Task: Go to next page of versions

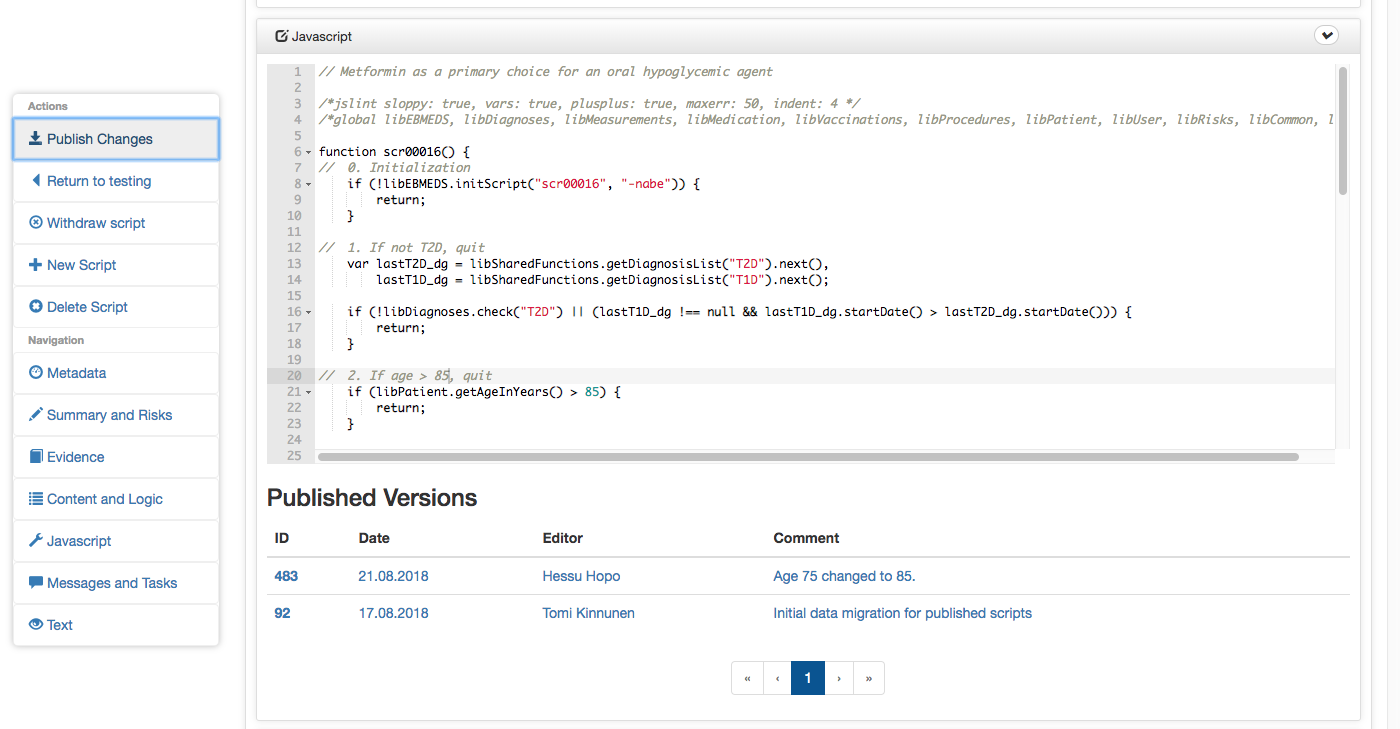Action: pos(839,678)
